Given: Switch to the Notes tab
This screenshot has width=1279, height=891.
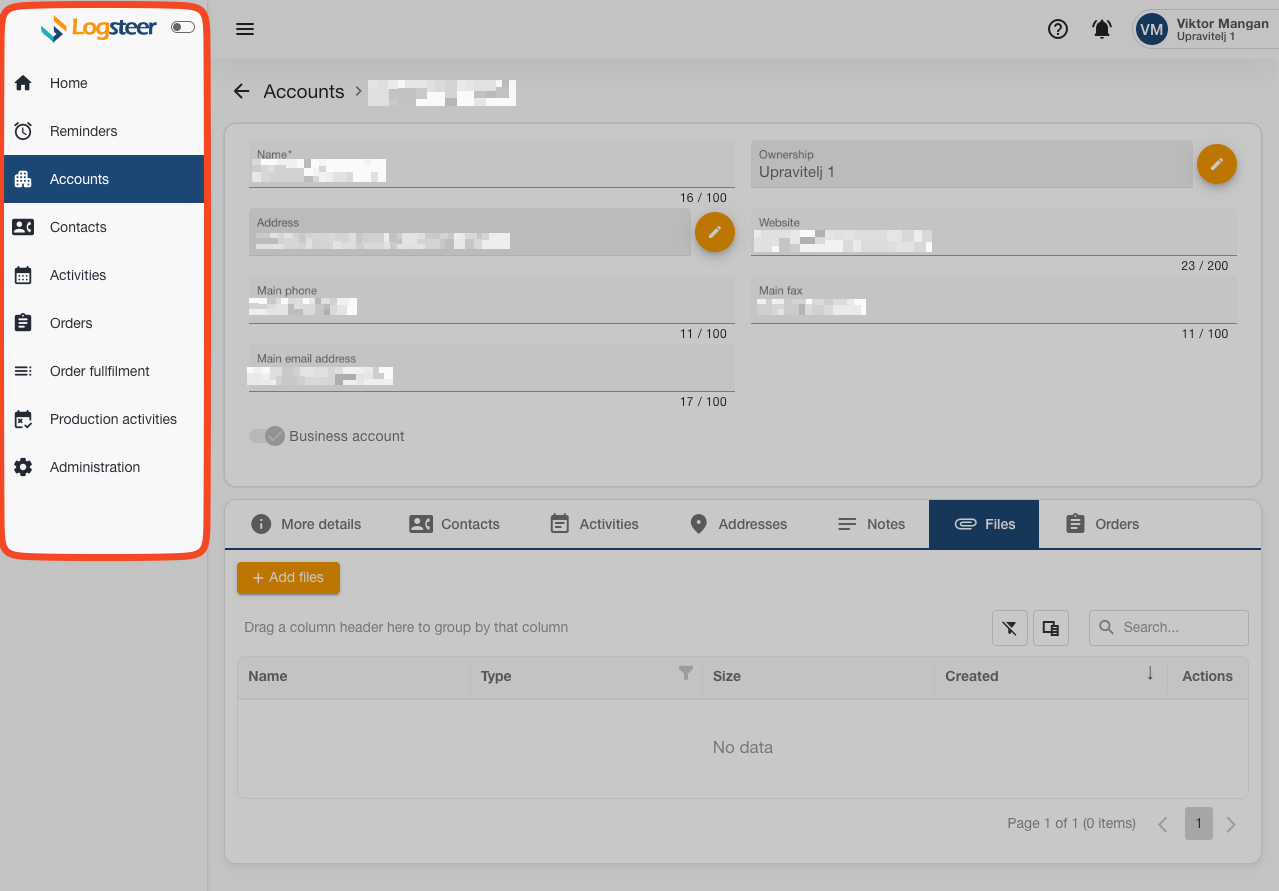Looking at the screenshot, I should pos(871,524).
